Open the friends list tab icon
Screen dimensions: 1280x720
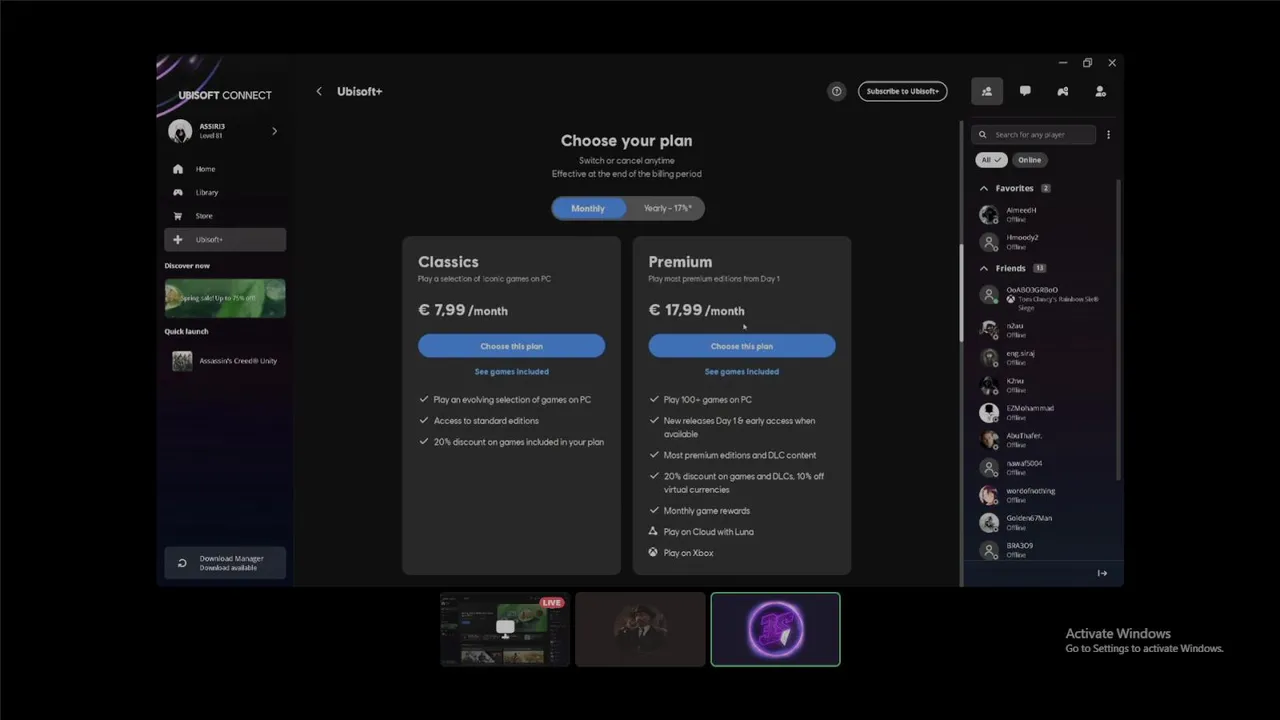pos(987,91)
